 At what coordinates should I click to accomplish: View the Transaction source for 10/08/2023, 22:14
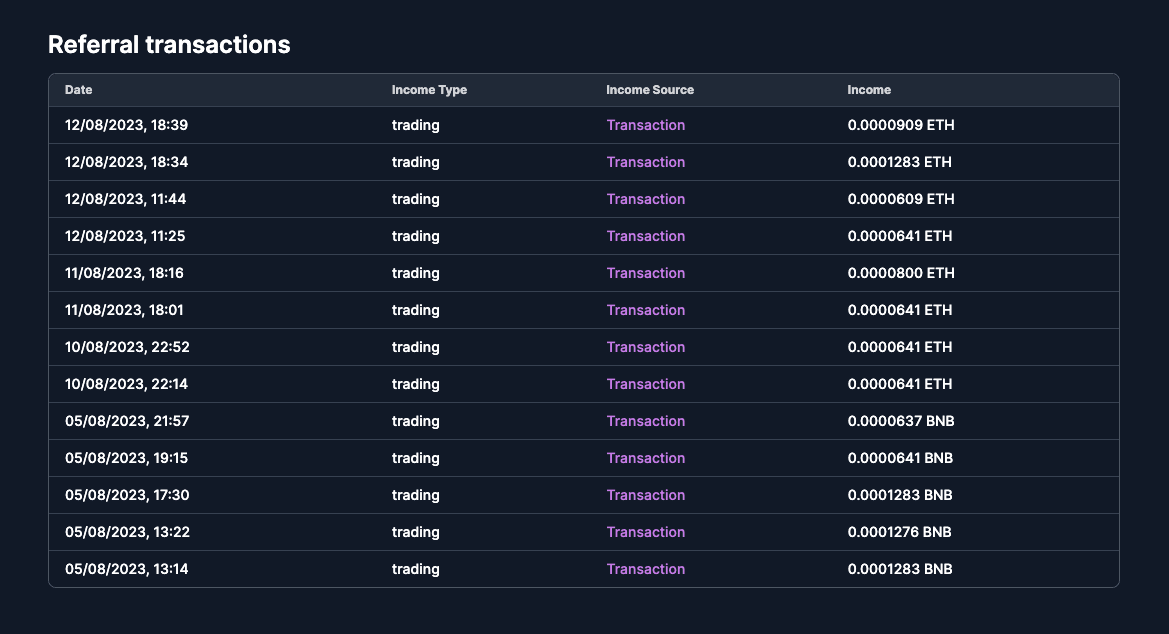646,384
